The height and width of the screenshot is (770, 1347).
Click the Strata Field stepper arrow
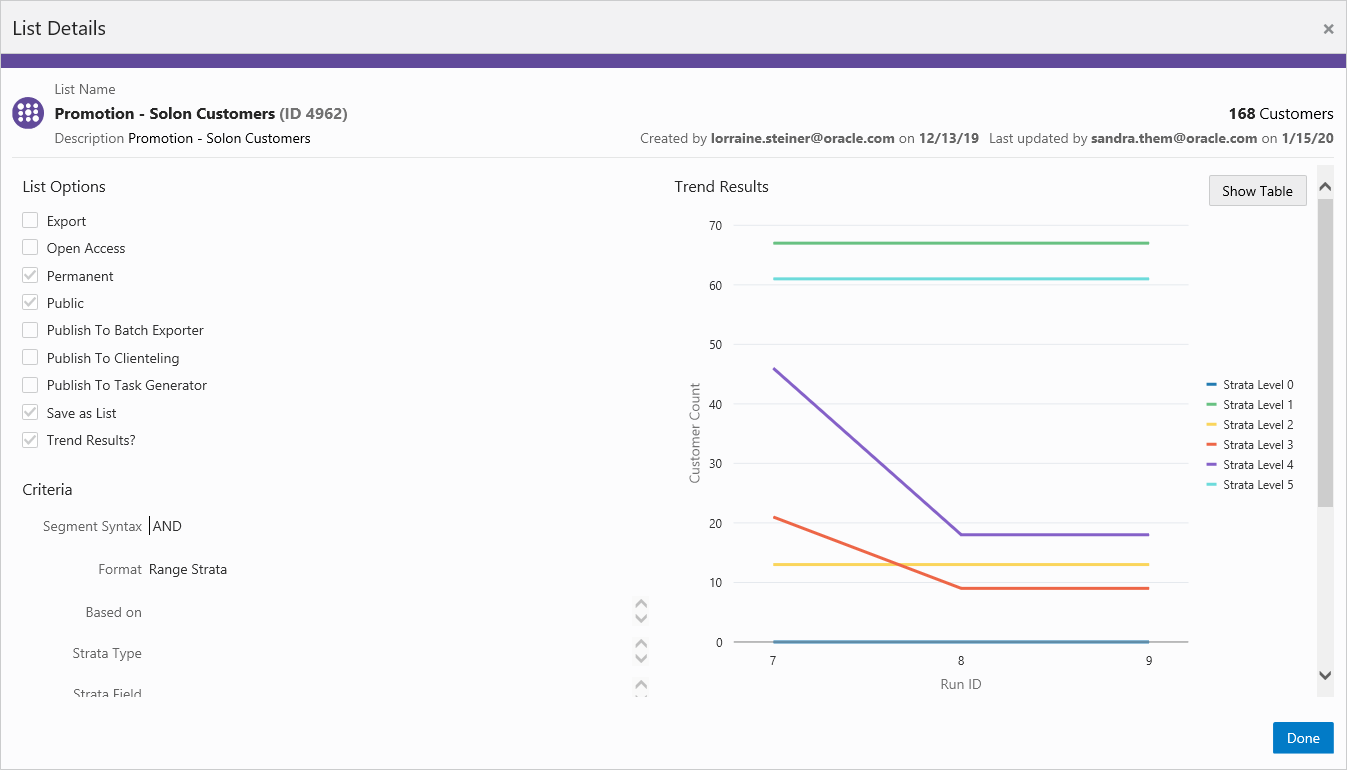point(641,687)
